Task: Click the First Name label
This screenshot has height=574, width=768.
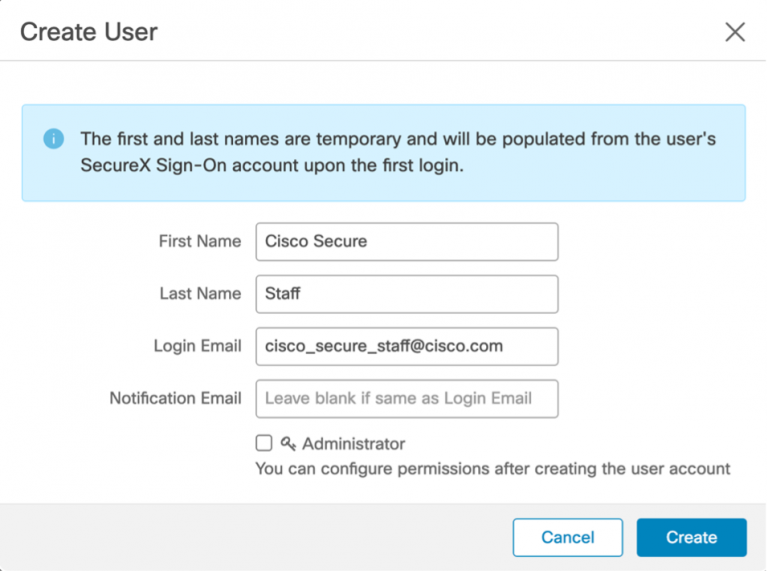Action: point(199,241)
